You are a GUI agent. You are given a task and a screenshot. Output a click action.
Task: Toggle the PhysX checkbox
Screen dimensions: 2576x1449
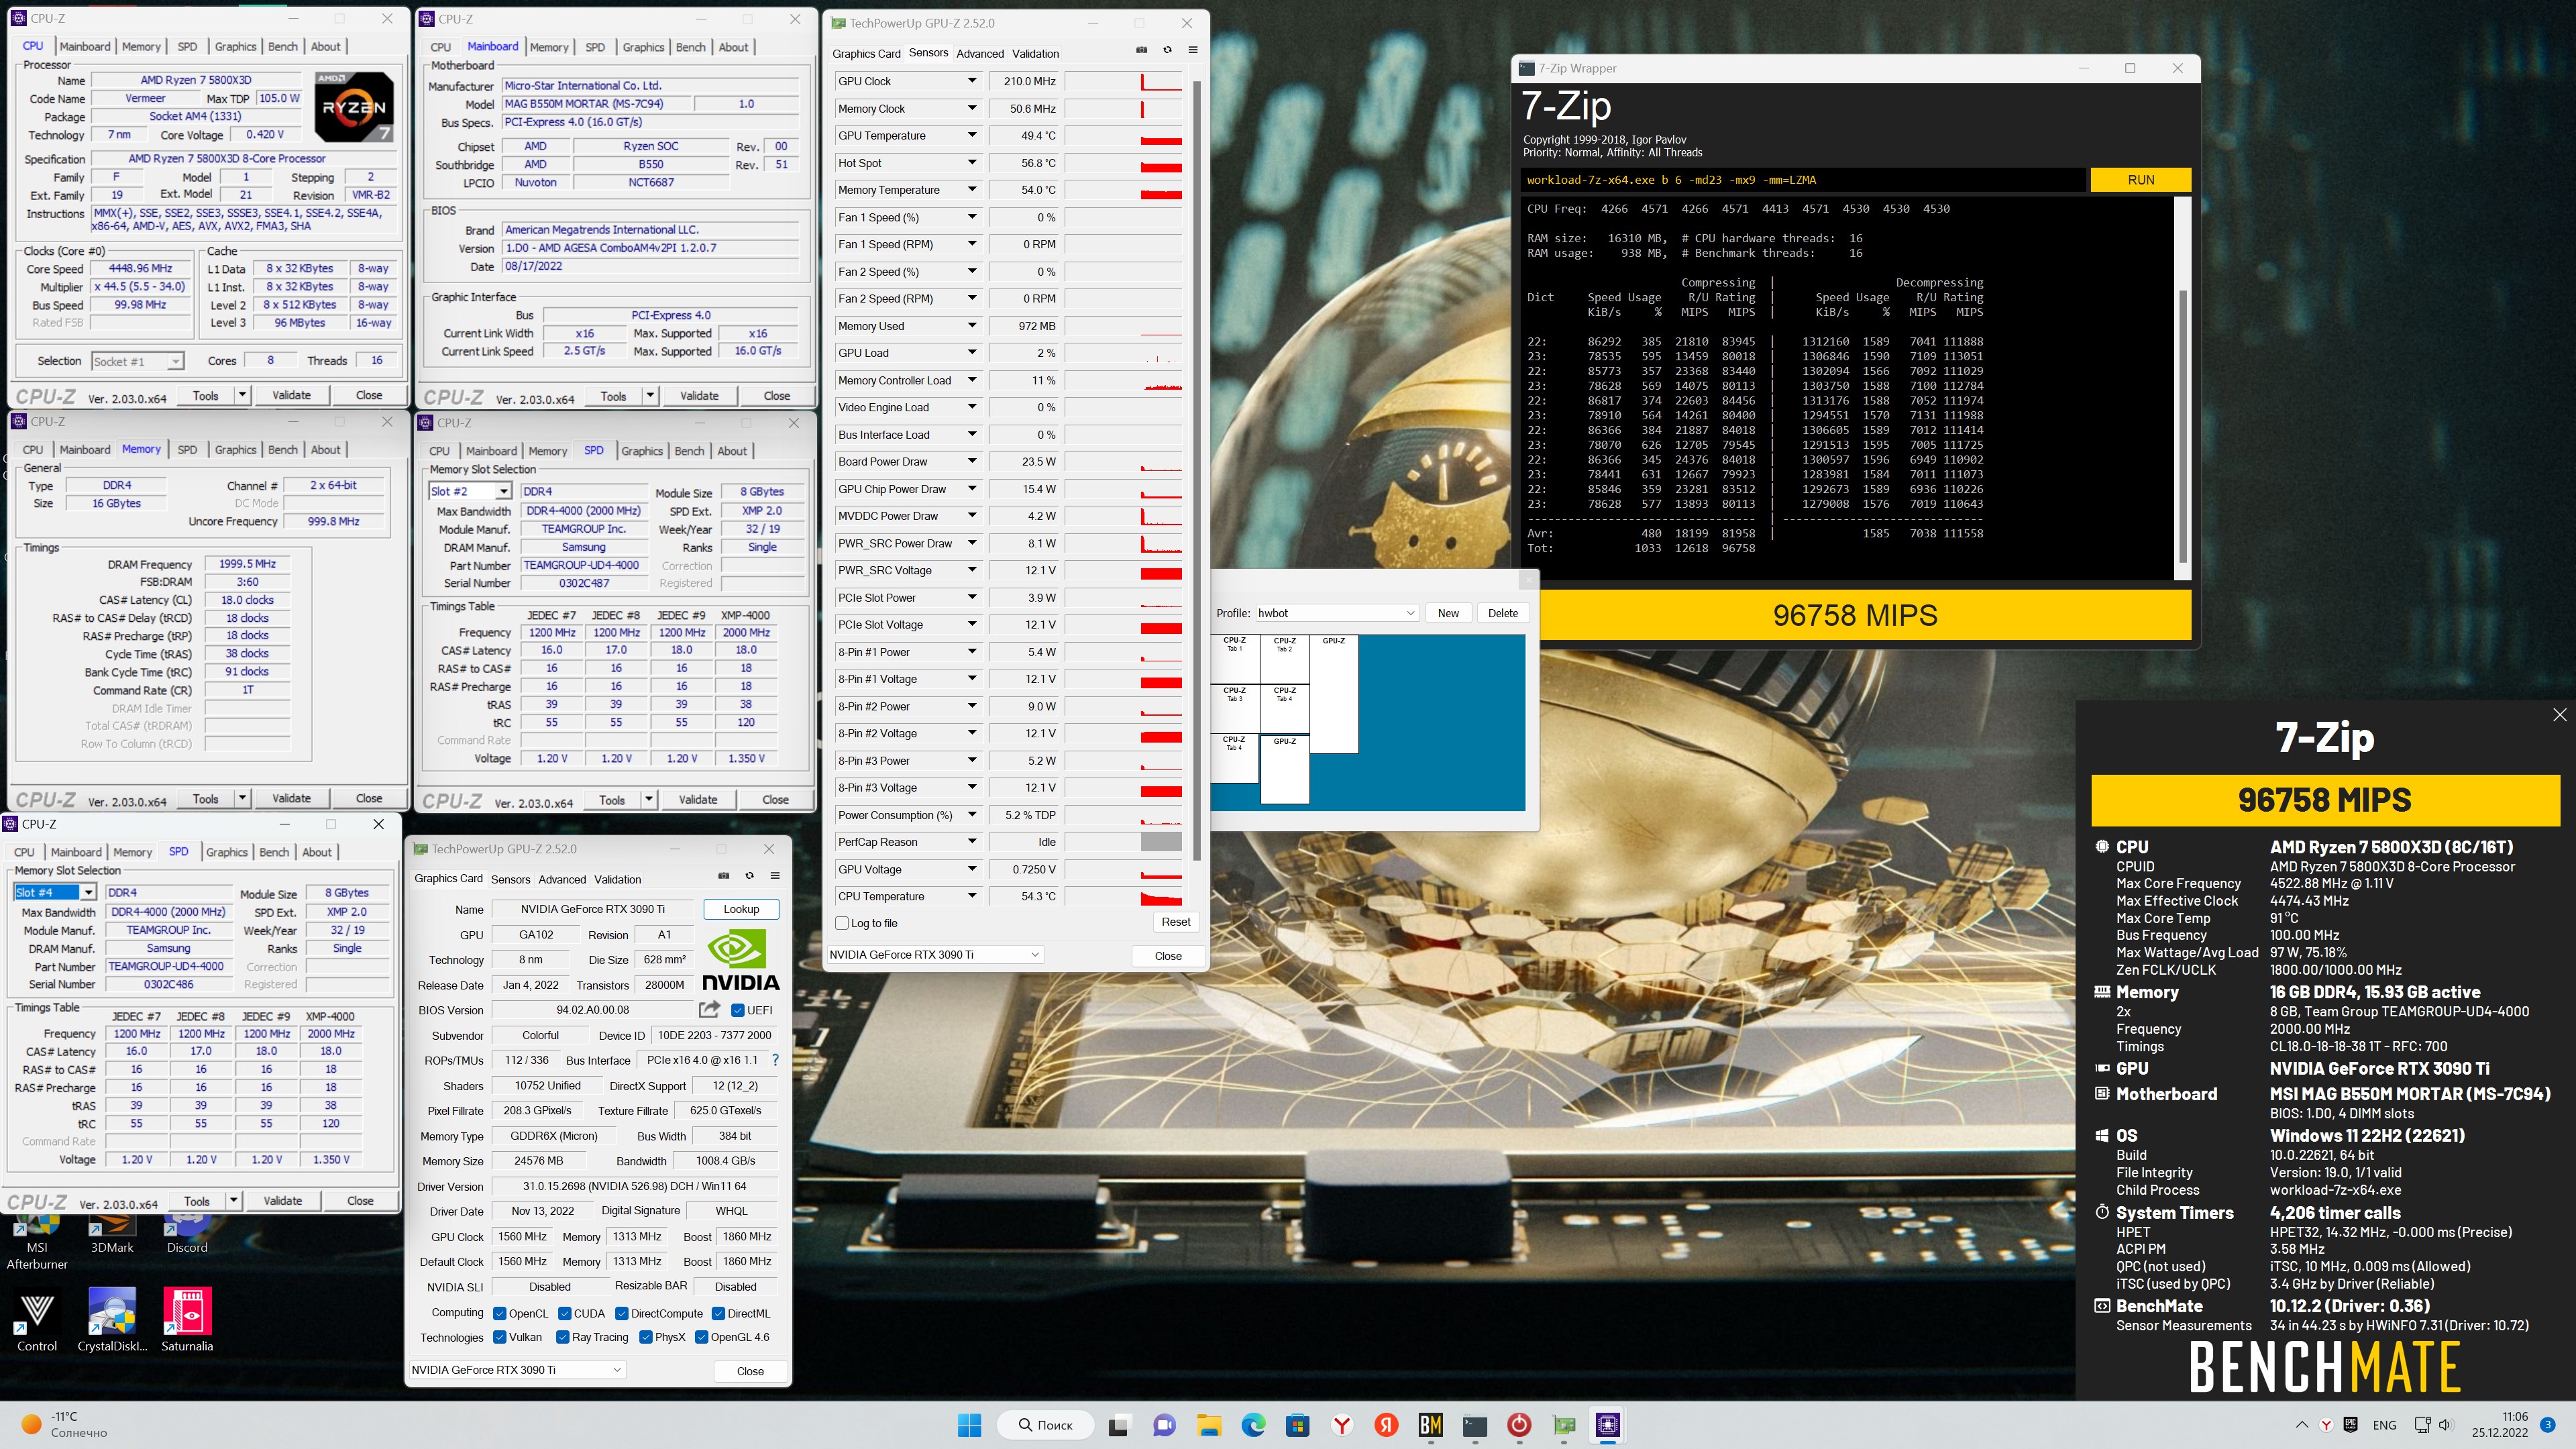click(646, 1337)
